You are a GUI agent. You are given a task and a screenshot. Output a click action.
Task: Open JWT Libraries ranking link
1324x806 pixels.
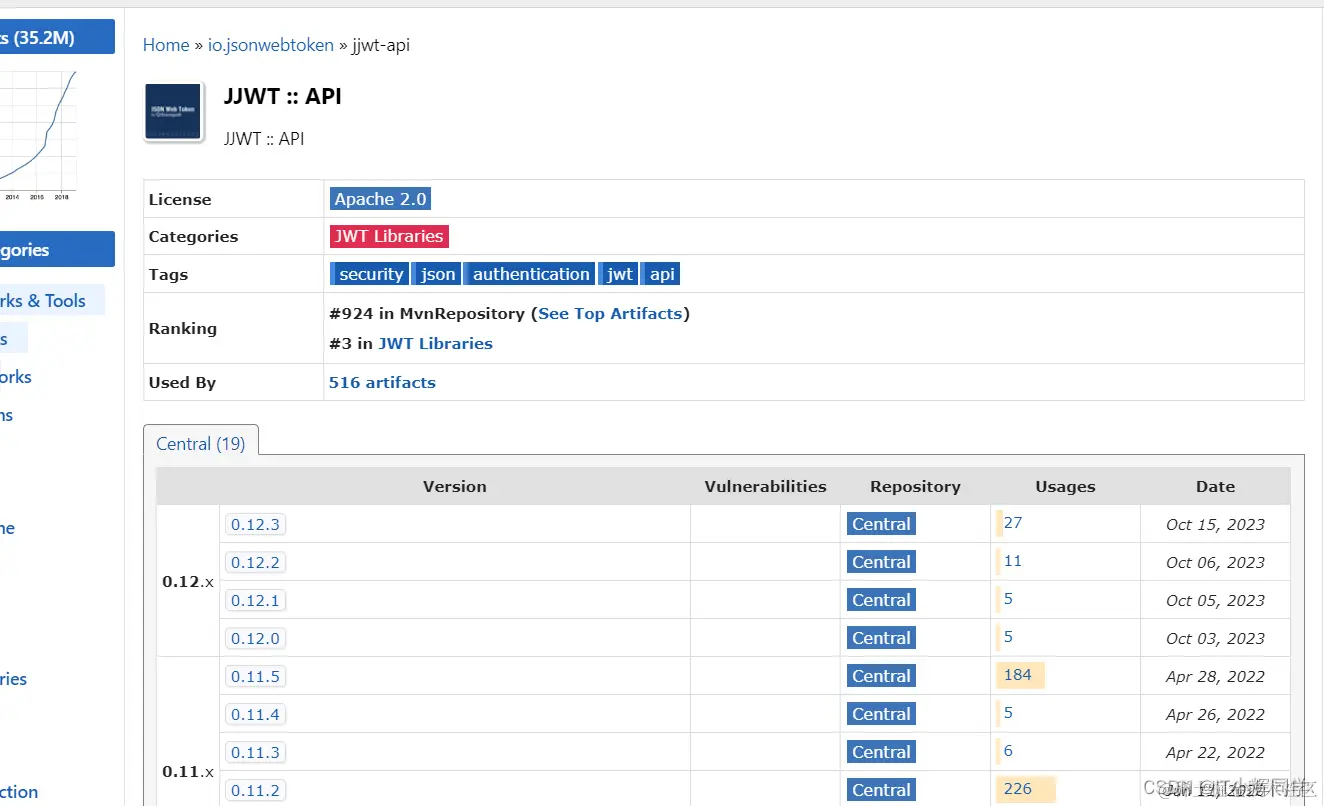click(x=435, y=343)
